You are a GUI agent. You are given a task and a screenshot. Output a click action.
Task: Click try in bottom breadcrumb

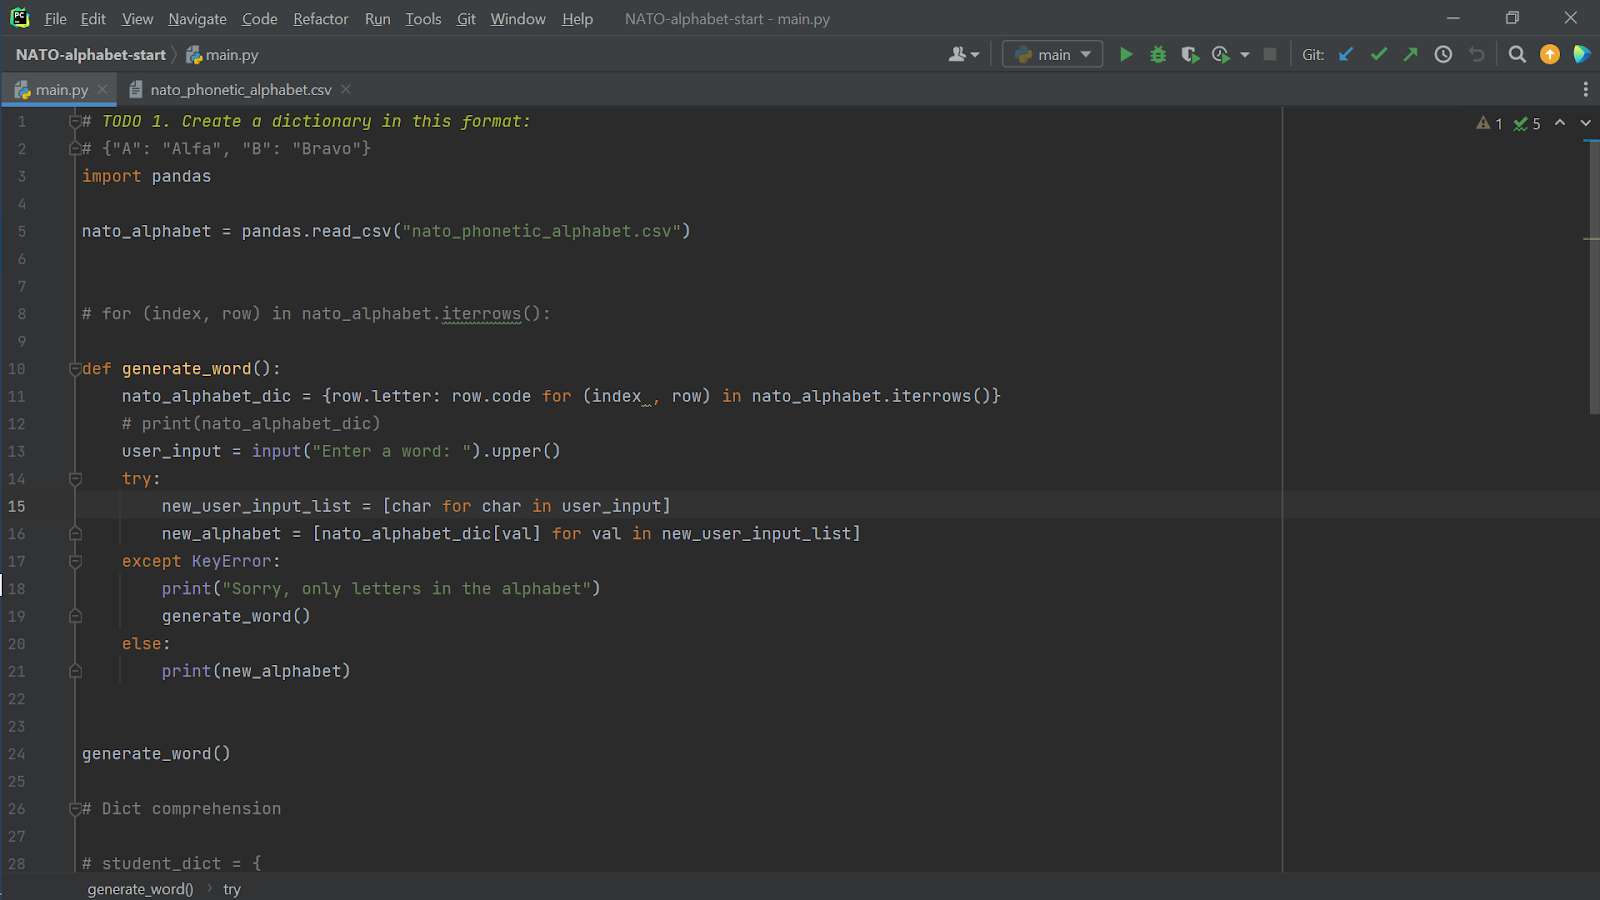tap(232, 889)
